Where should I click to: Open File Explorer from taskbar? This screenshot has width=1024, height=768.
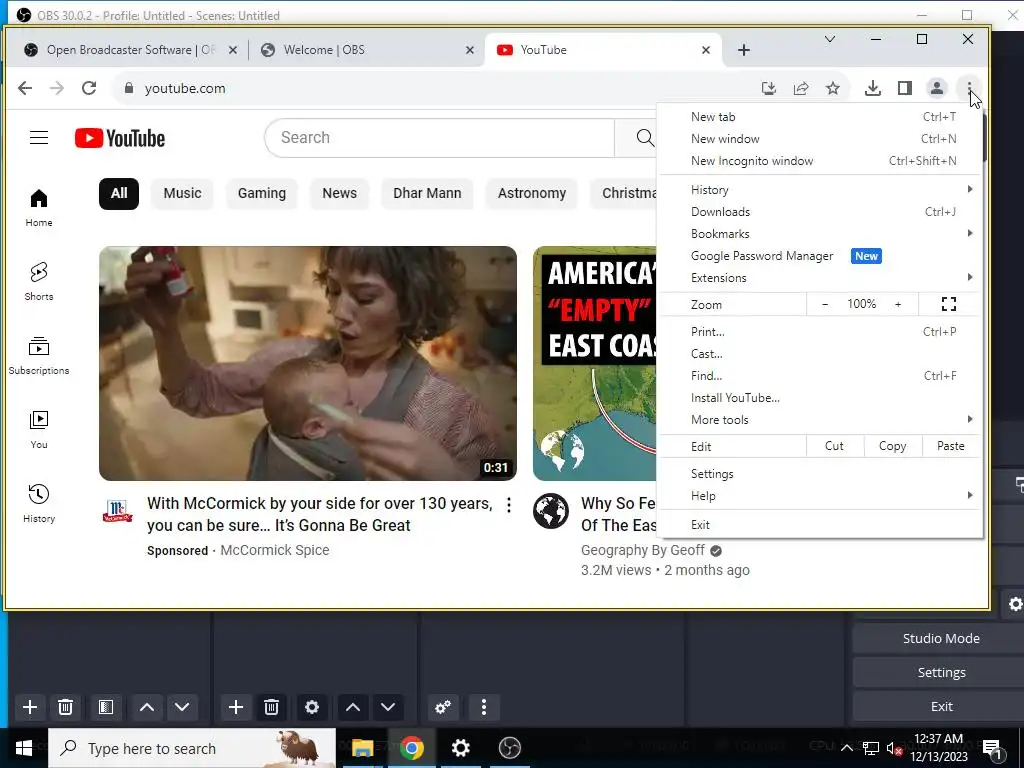pos(362,748)
